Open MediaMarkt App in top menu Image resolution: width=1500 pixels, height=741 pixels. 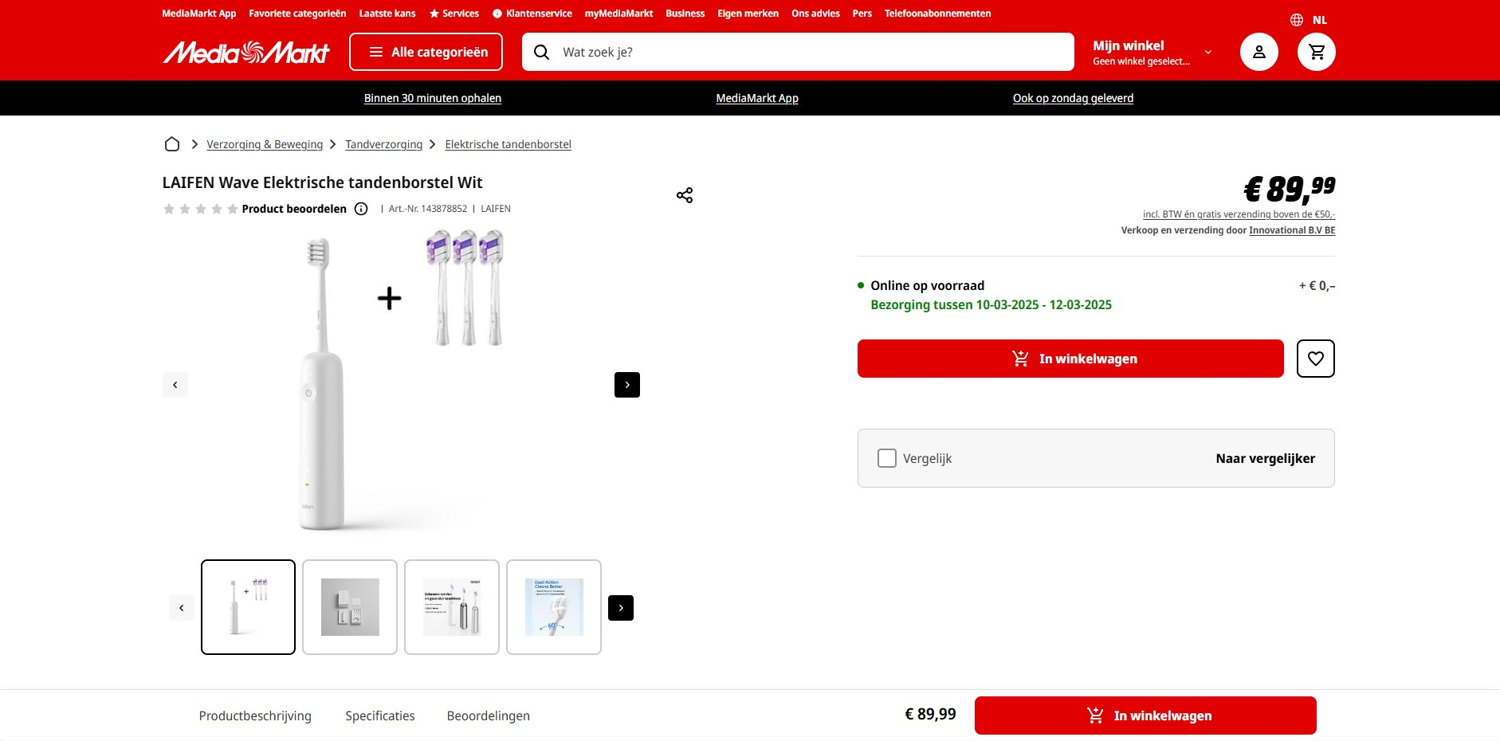(x=199, y=14)
